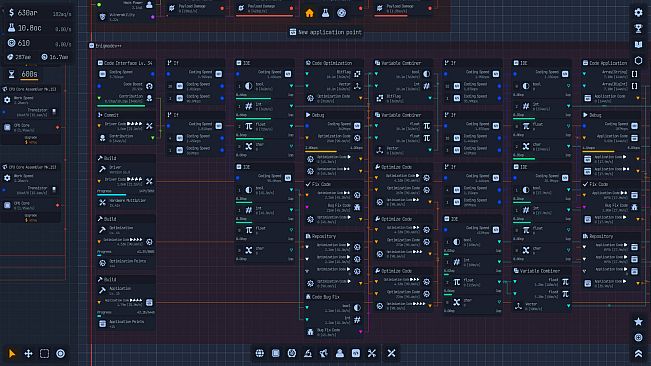
Task: Open the globe icon in the bottom toolbar
Action: click(259, 353)
